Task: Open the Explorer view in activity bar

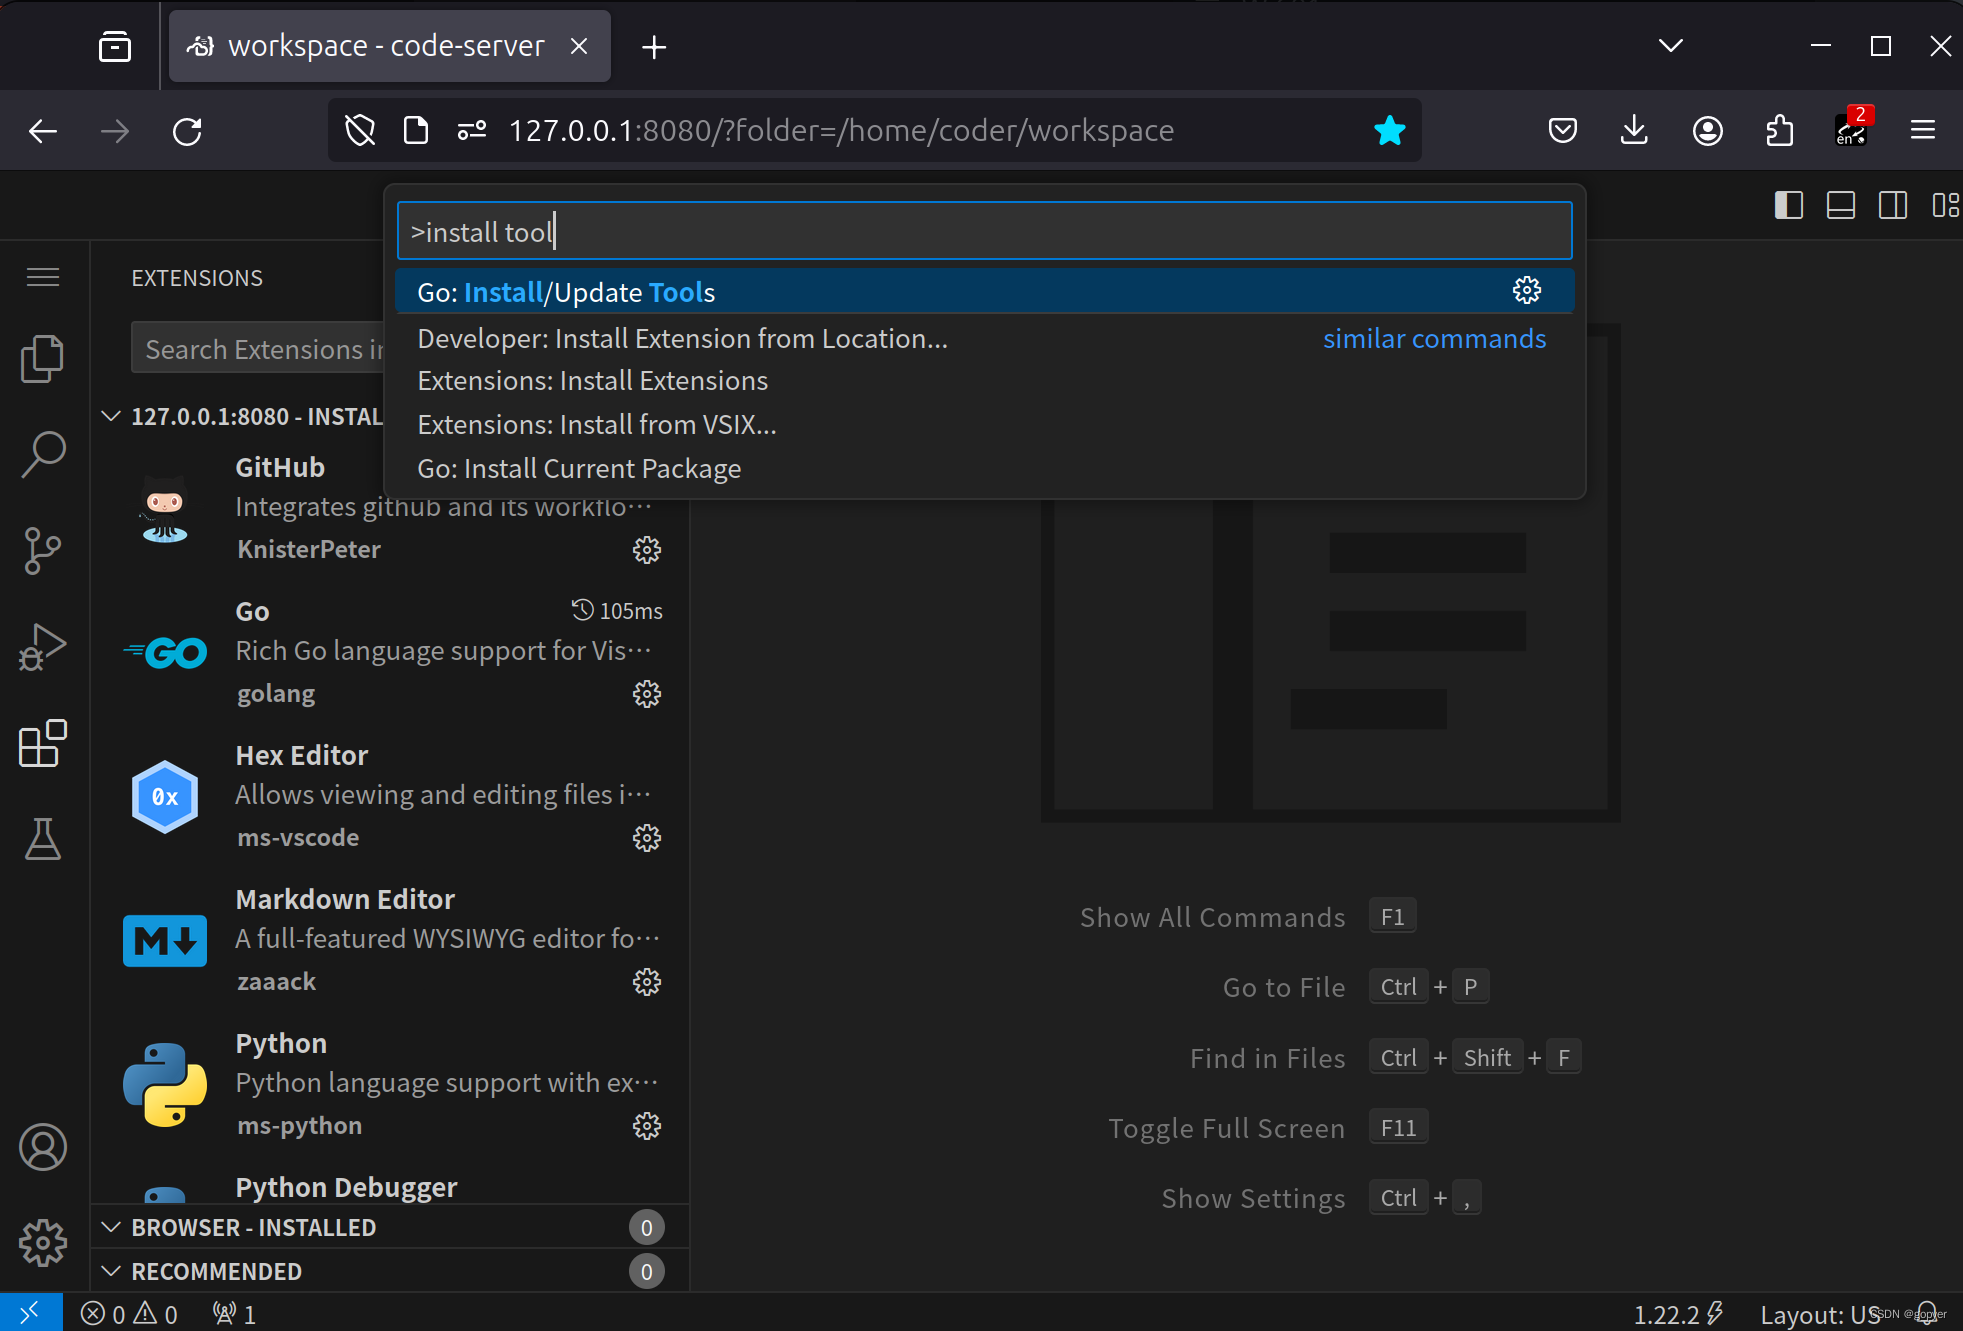Action: point(42,358)
